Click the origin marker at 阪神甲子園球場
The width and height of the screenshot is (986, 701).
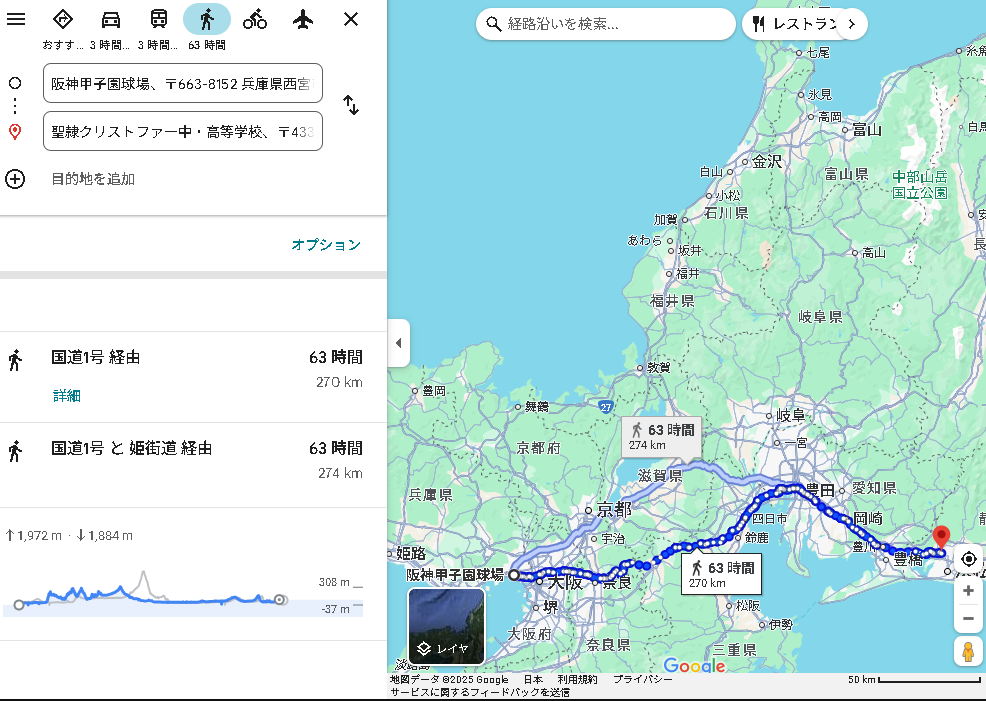tap(514, 575)
